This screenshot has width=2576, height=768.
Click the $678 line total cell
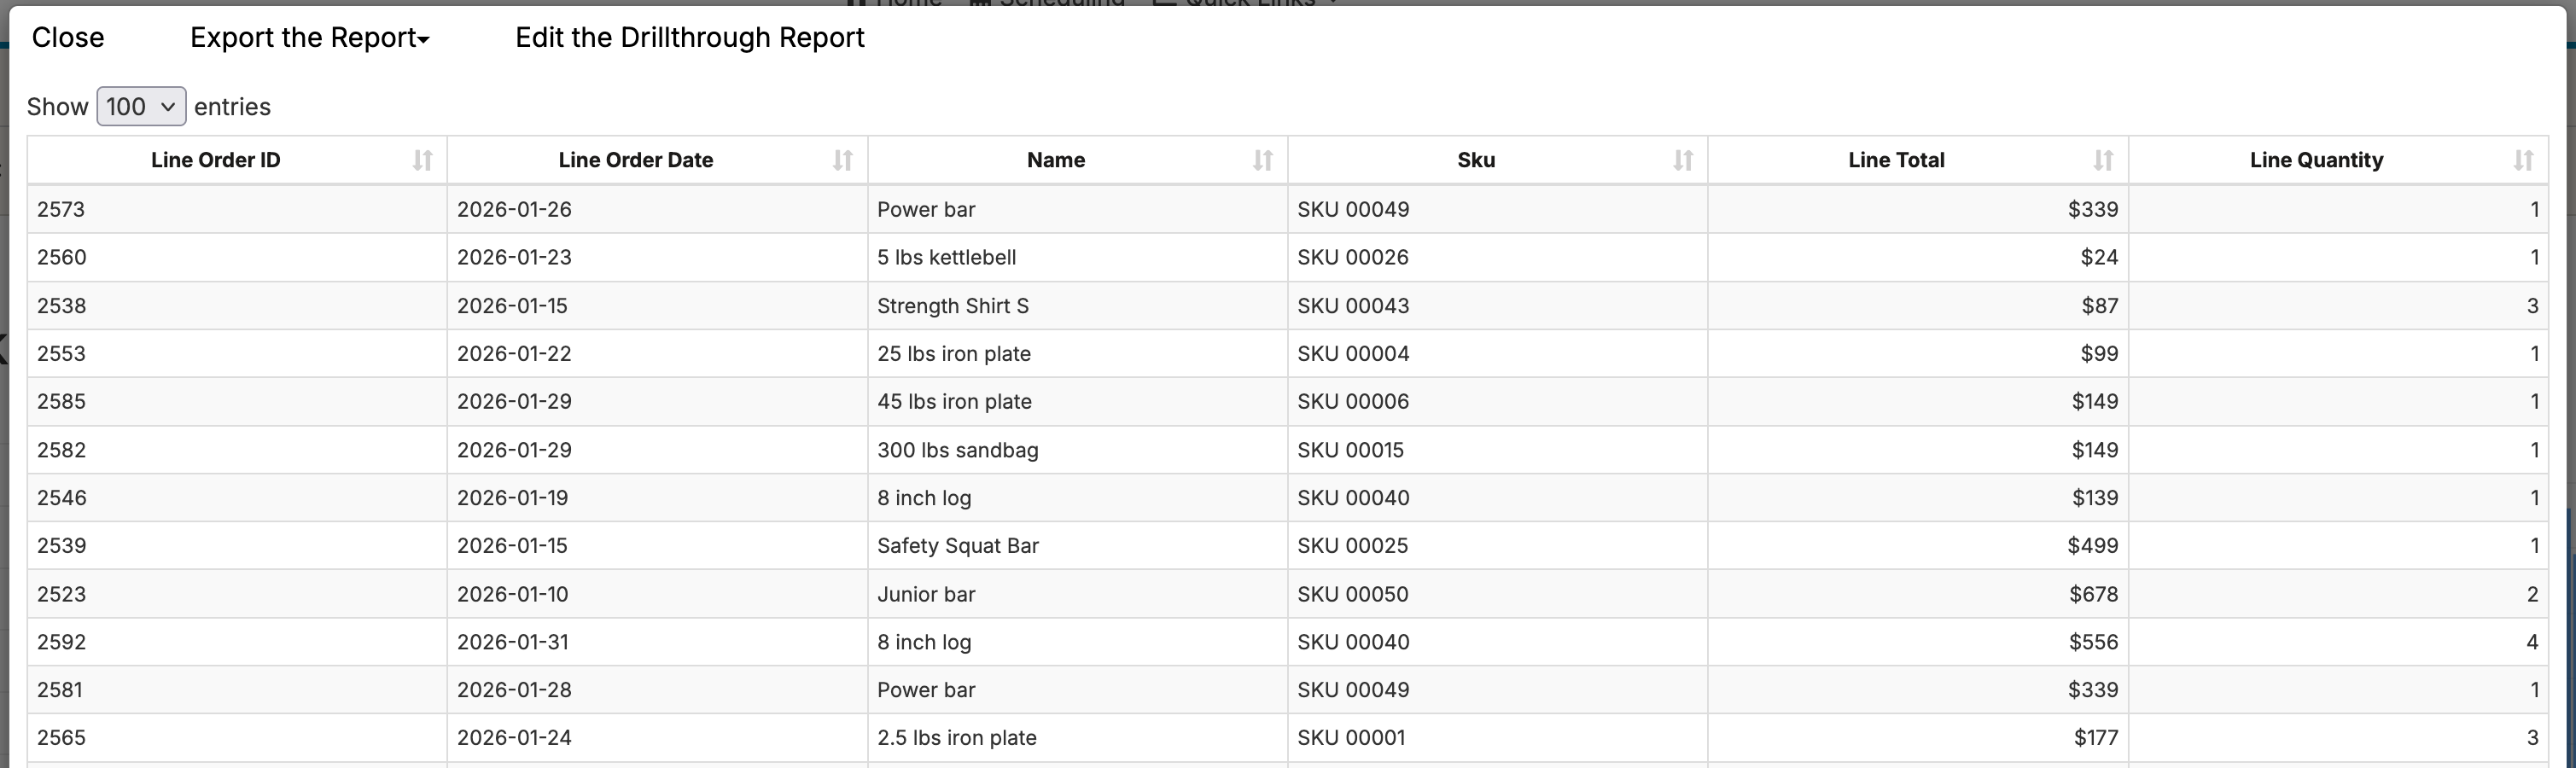click(x=2092, y=594)
